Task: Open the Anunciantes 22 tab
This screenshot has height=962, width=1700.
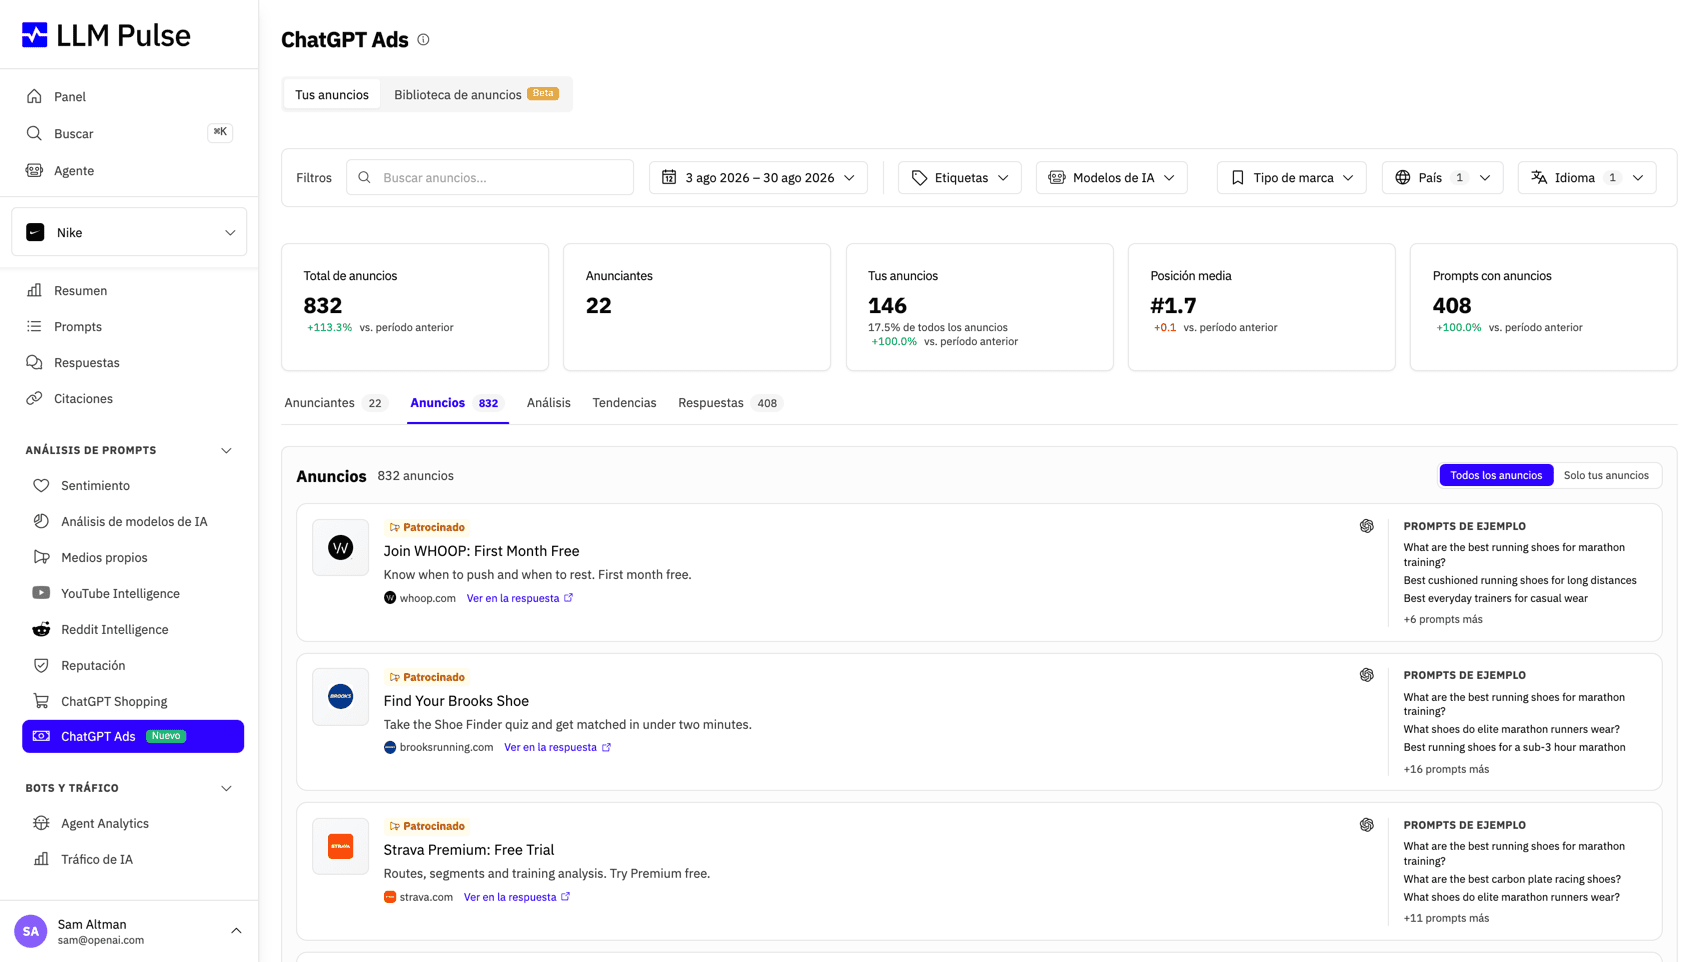Action: click(335, 403)
